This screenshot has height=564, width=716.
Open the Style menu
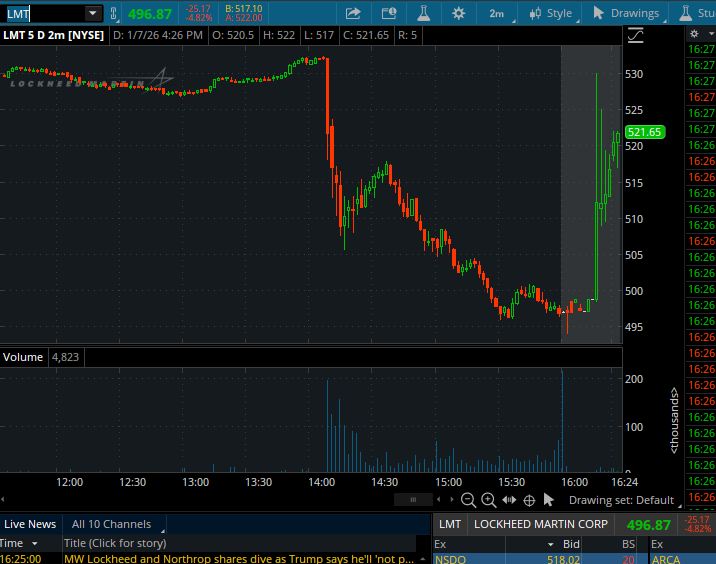tap(551, 14)
